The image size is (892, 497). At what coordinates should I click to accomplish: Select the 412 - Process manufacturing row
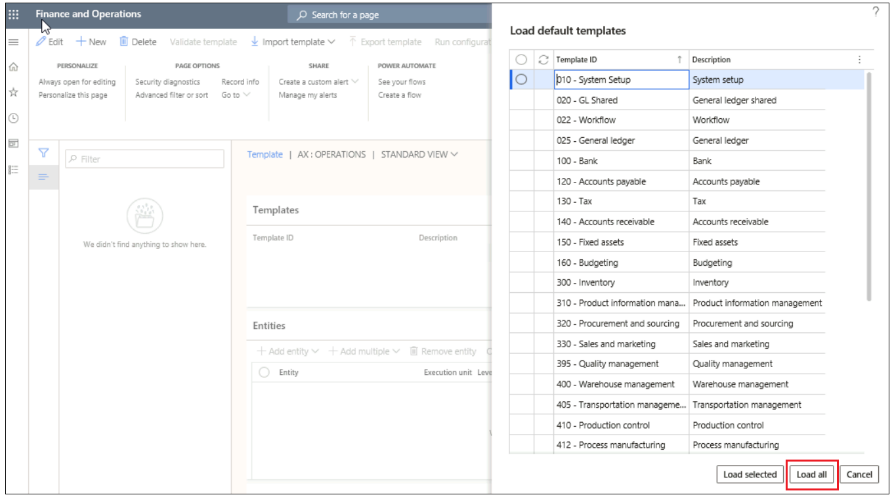tap(667, 445)
